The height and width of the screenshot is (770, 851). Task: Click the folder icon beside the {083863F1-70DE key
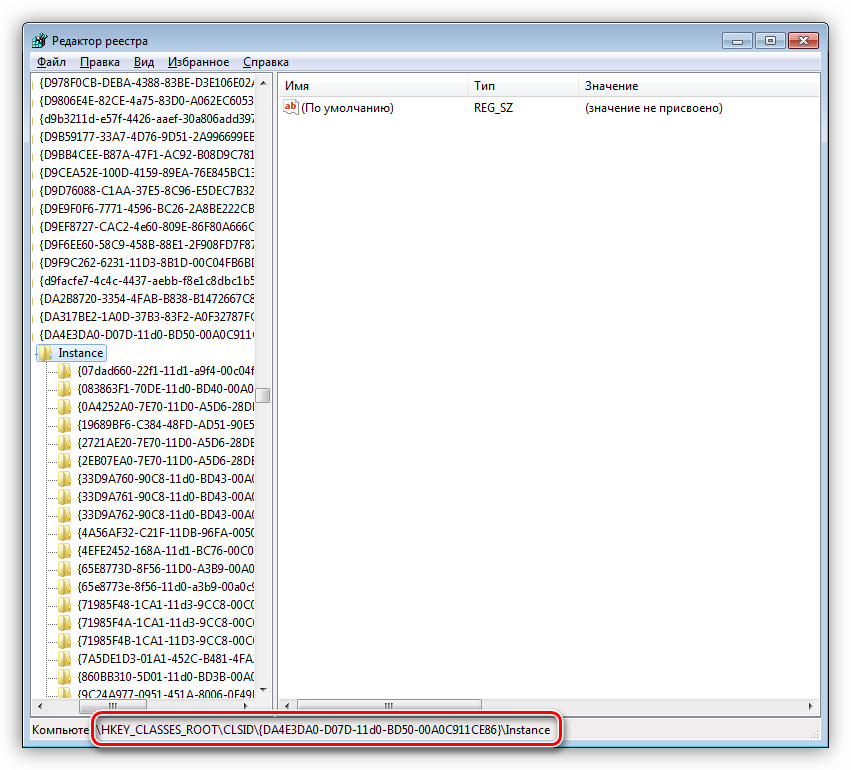tap(65, 389)
